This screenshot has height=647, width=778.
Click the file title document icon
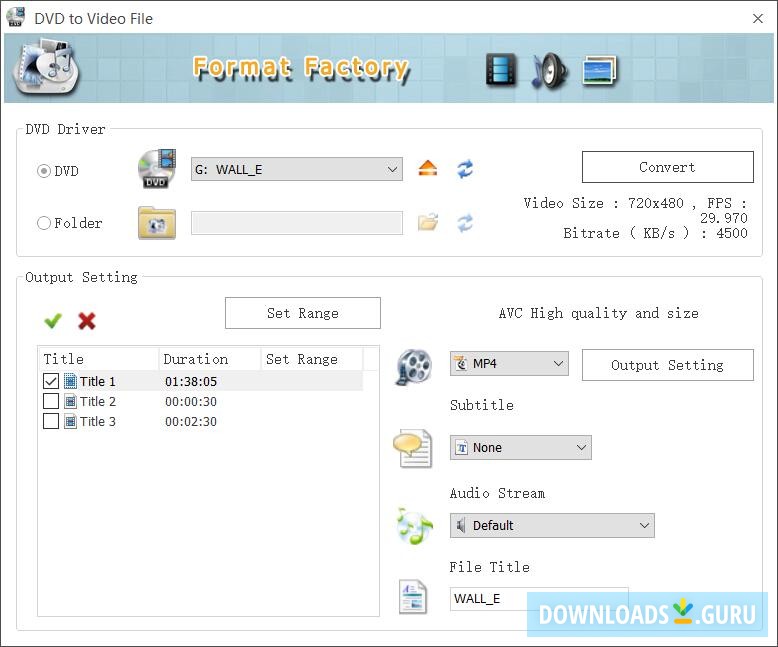[x=413, y=596]
